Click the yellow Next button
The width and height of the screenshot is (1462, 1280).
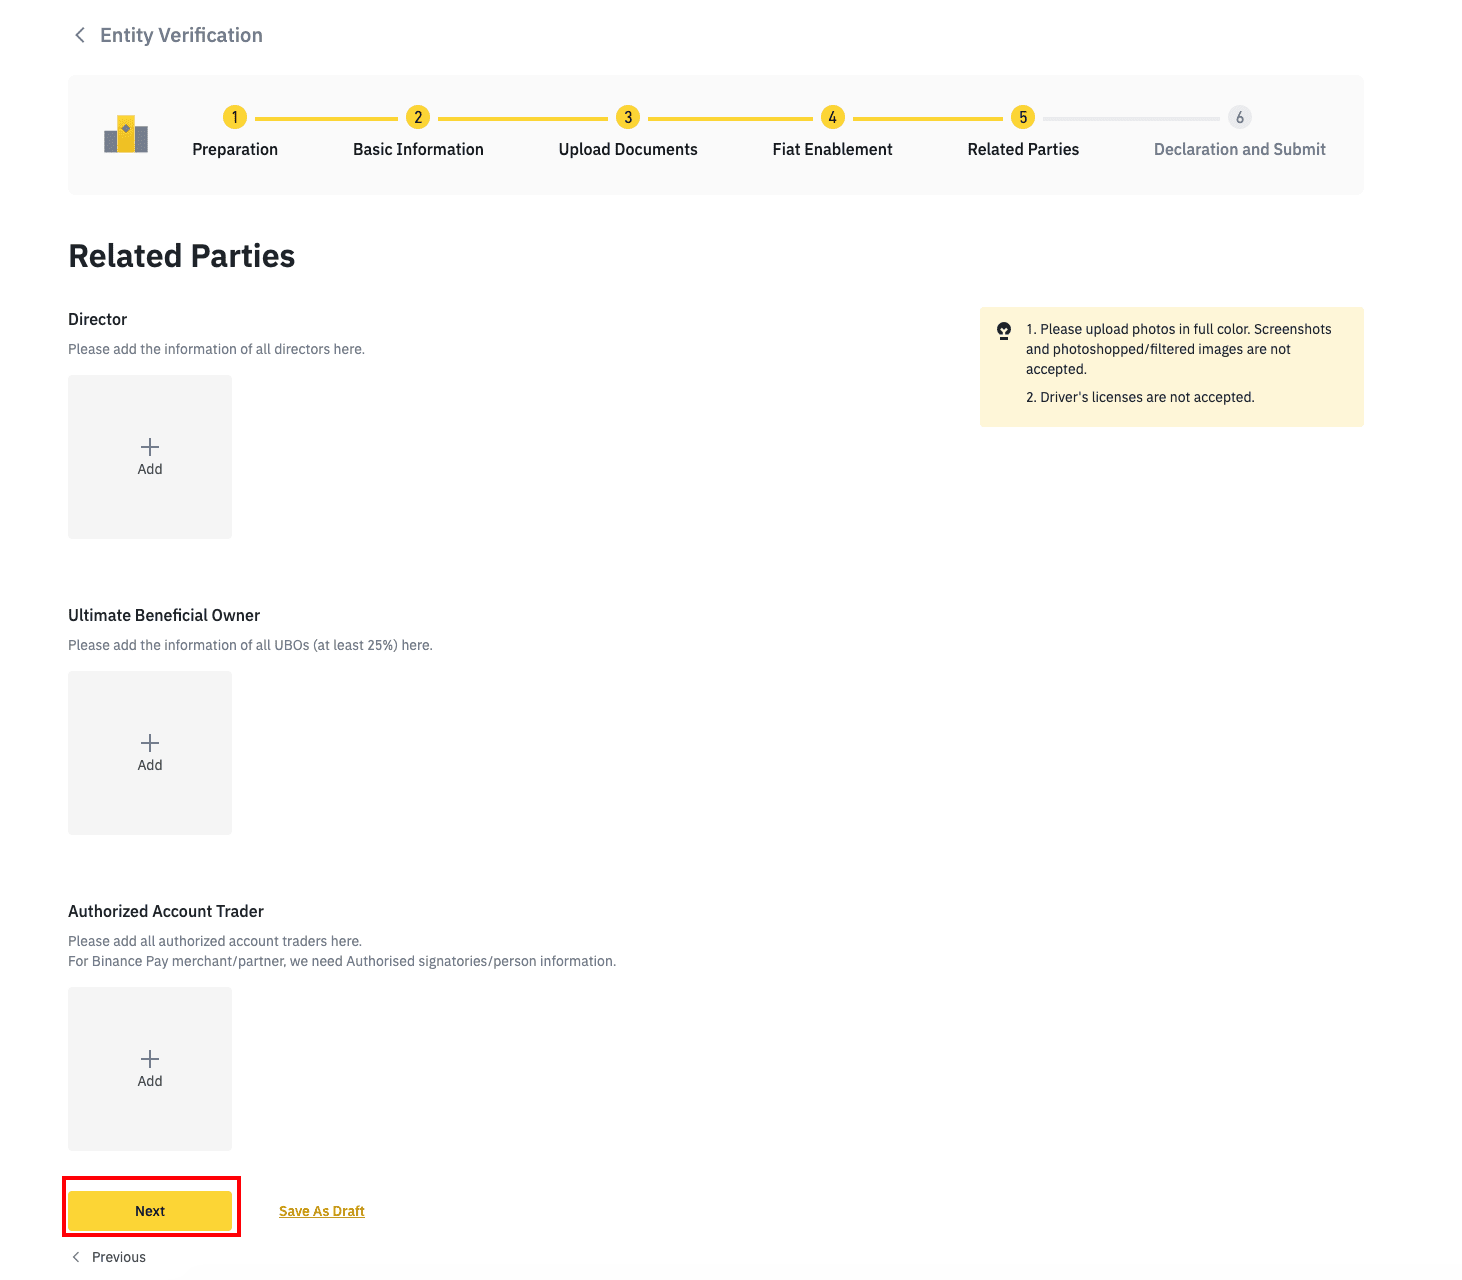click(x=150, y=1211)
